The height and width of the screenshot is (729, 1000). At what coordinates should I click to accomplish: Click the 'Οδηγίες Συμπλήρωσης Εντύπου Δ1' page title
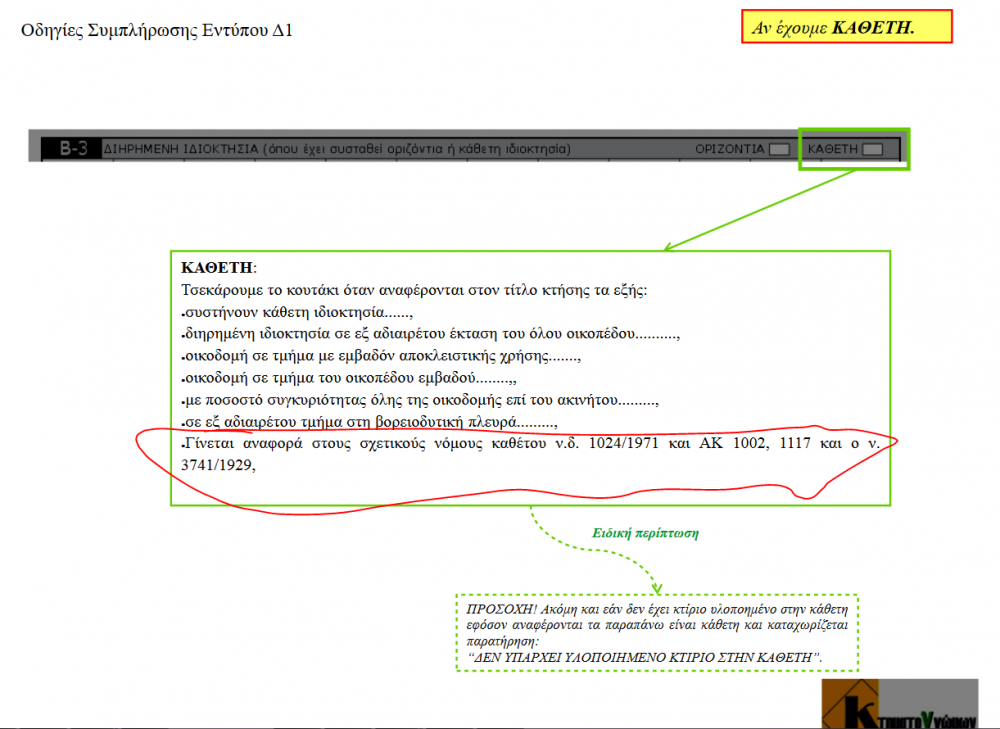(157, 30)
